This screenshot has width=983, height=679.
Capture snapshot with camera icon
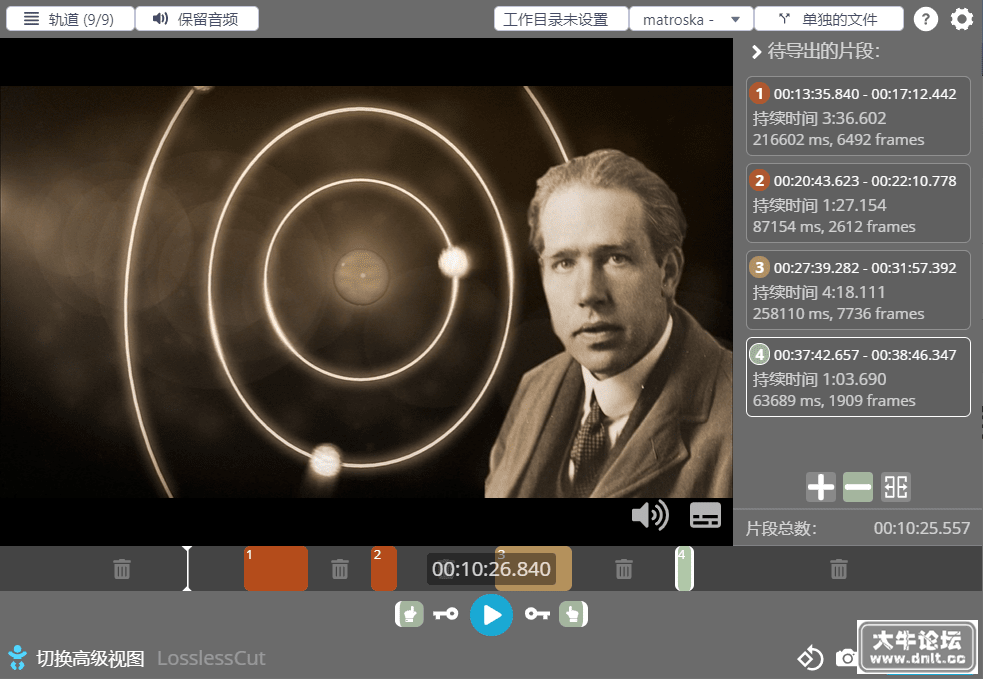pyautogui.click(x=846, y=658)
